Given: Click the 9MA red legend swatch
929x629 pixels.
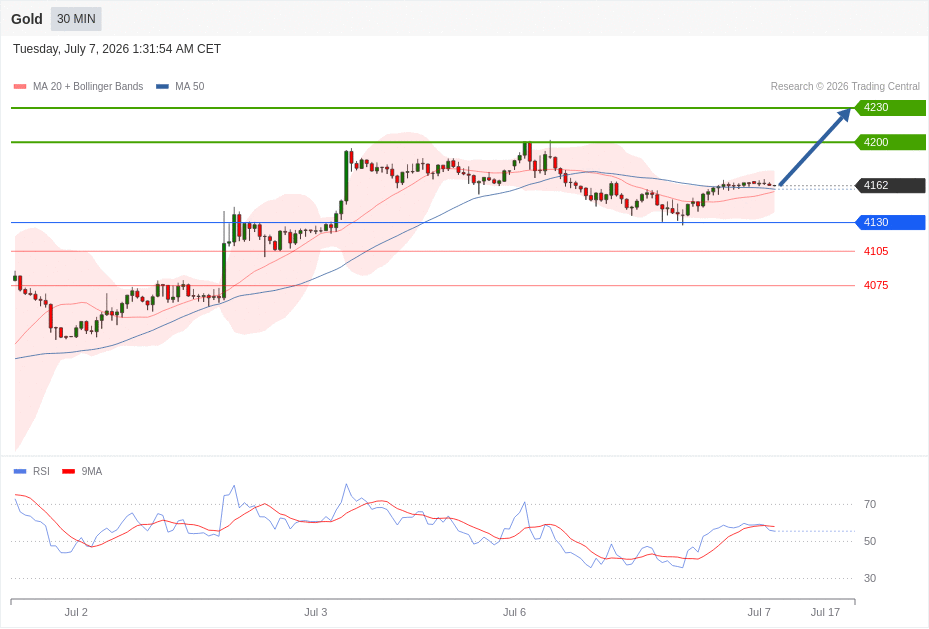Looking at the screenshot, I should (69, 471).
